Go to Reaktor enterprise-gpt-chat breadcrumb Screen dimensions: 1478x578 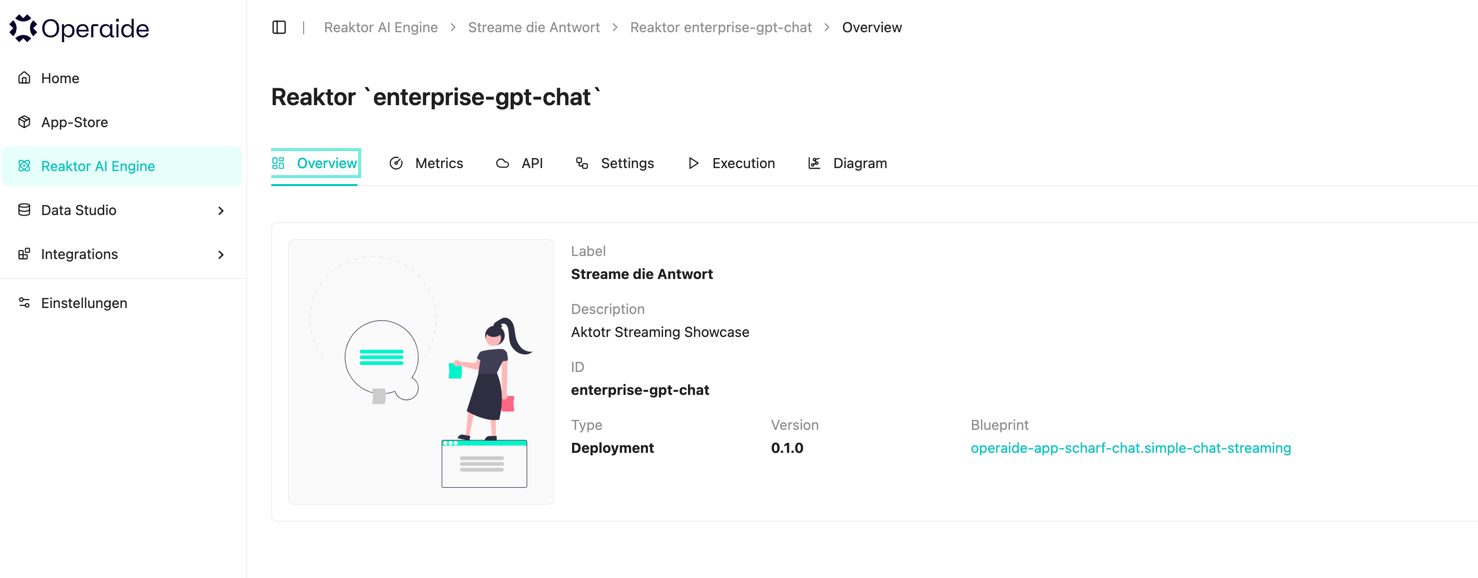(721, 28)
